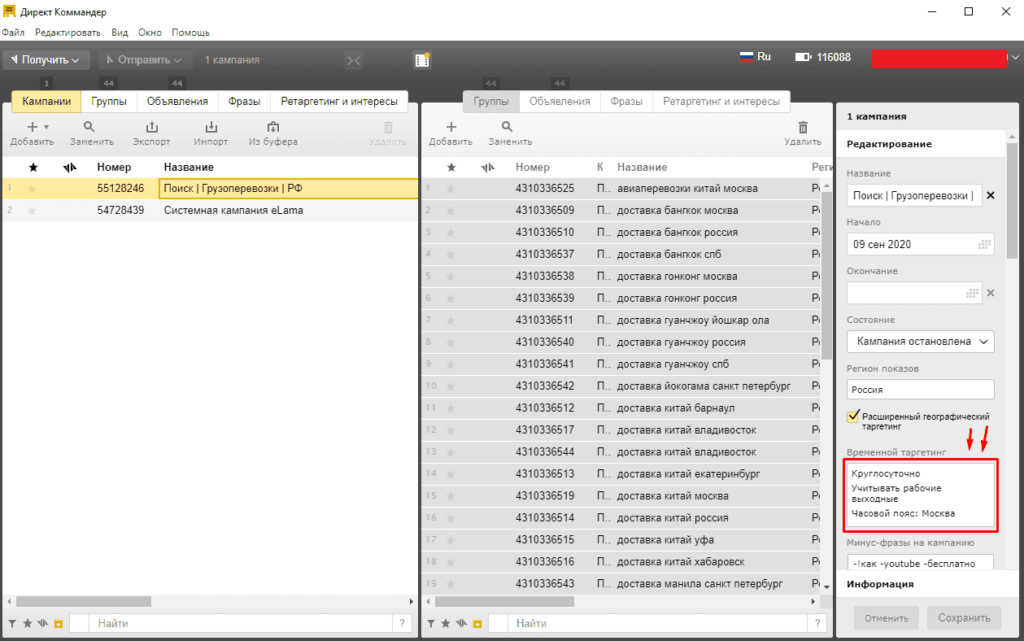1024x641 pixels.
Task: Click the notes panel icon in top bar
Action: pos(422,60)
